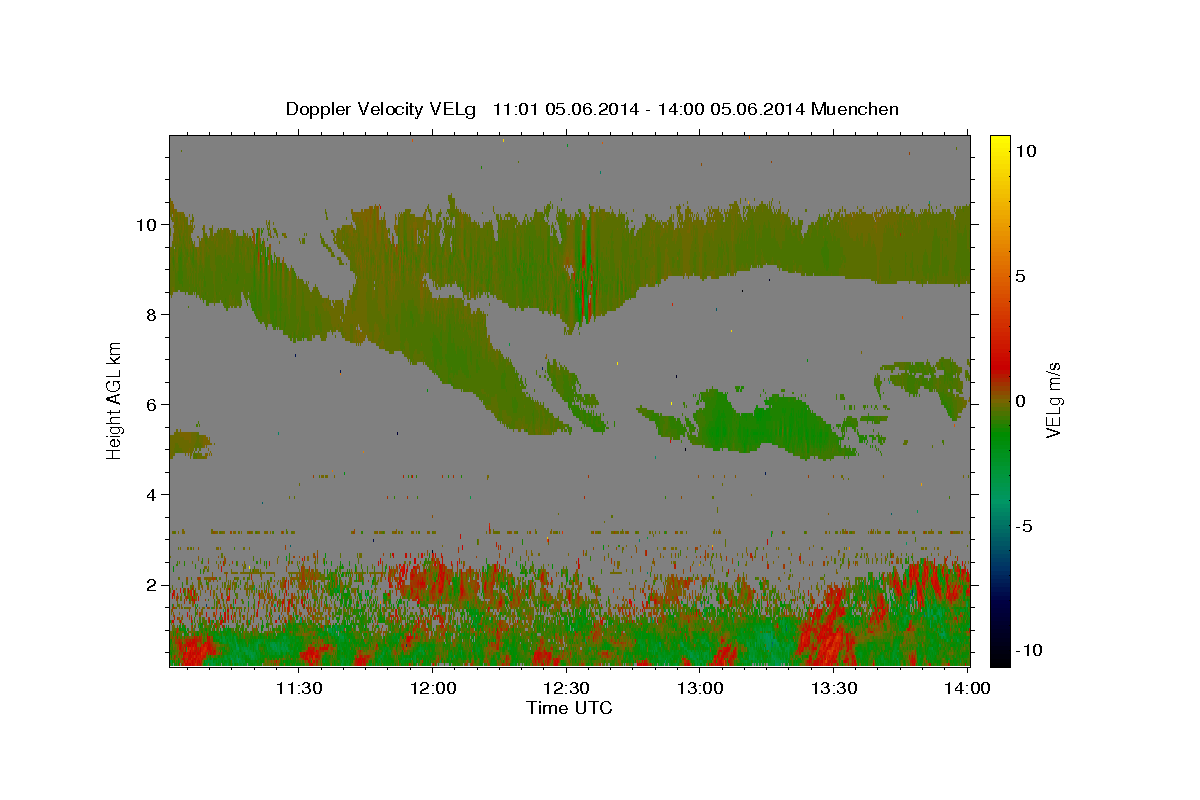
Task: Click the 'Height AGL km' axis label
Action: [115, 400]
